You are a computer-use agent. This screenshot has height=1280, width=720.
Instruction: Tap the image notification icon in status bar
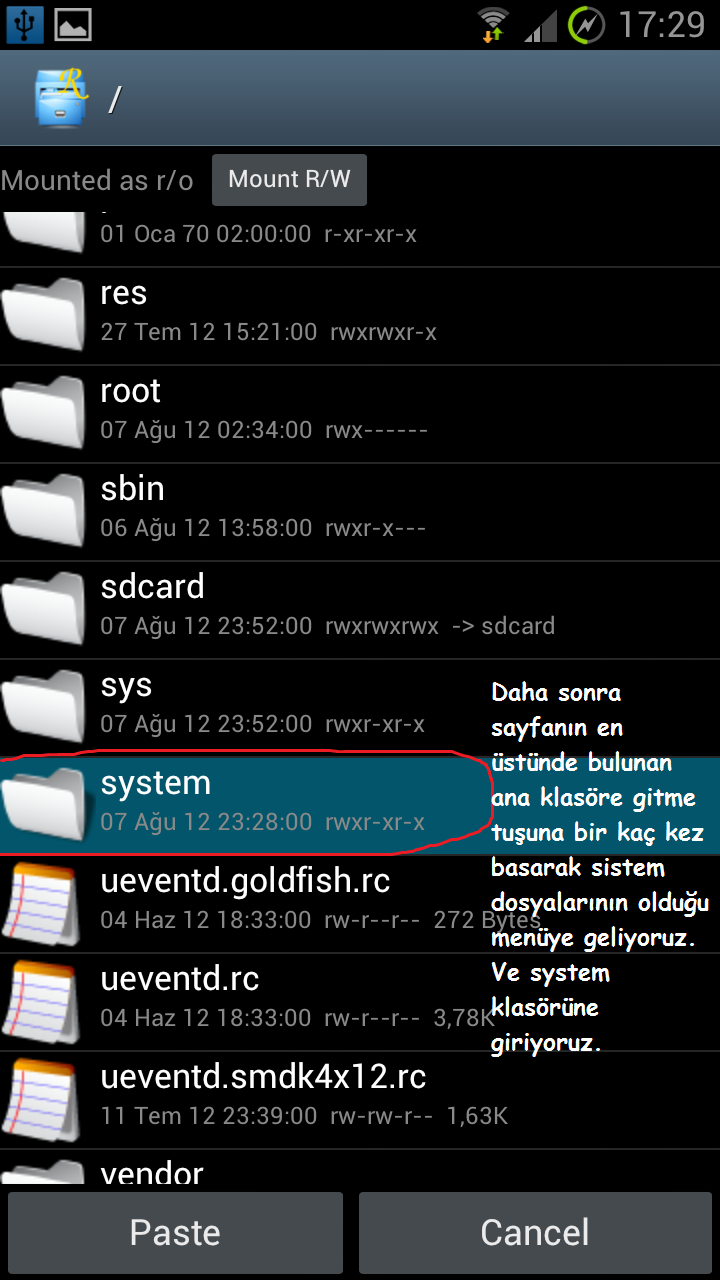[74, 24]
